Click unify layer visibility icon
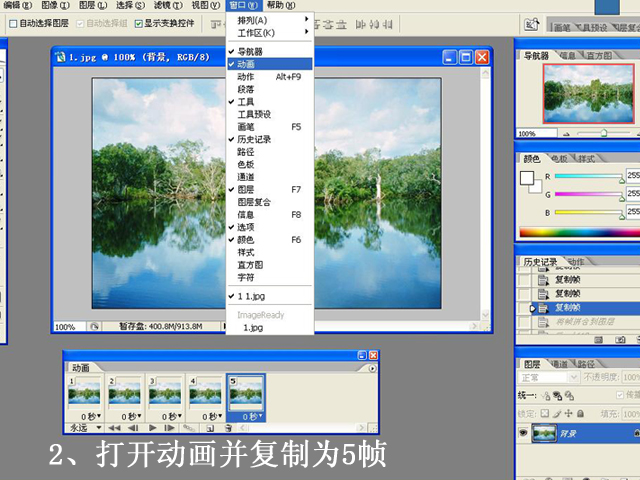The width and height of the screenshot is (640, 480). click(x=557, y=395)
